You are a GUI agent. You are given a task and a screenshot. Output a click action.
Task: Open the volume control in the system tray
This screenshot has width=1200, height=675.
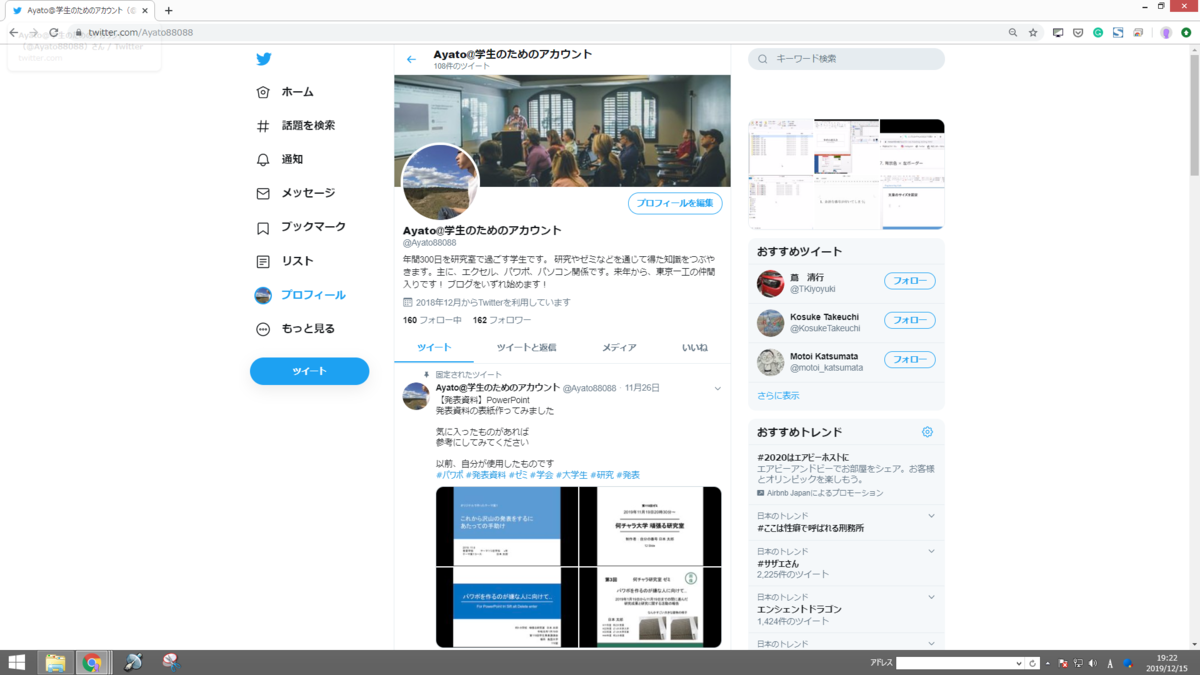point(1093,662)
